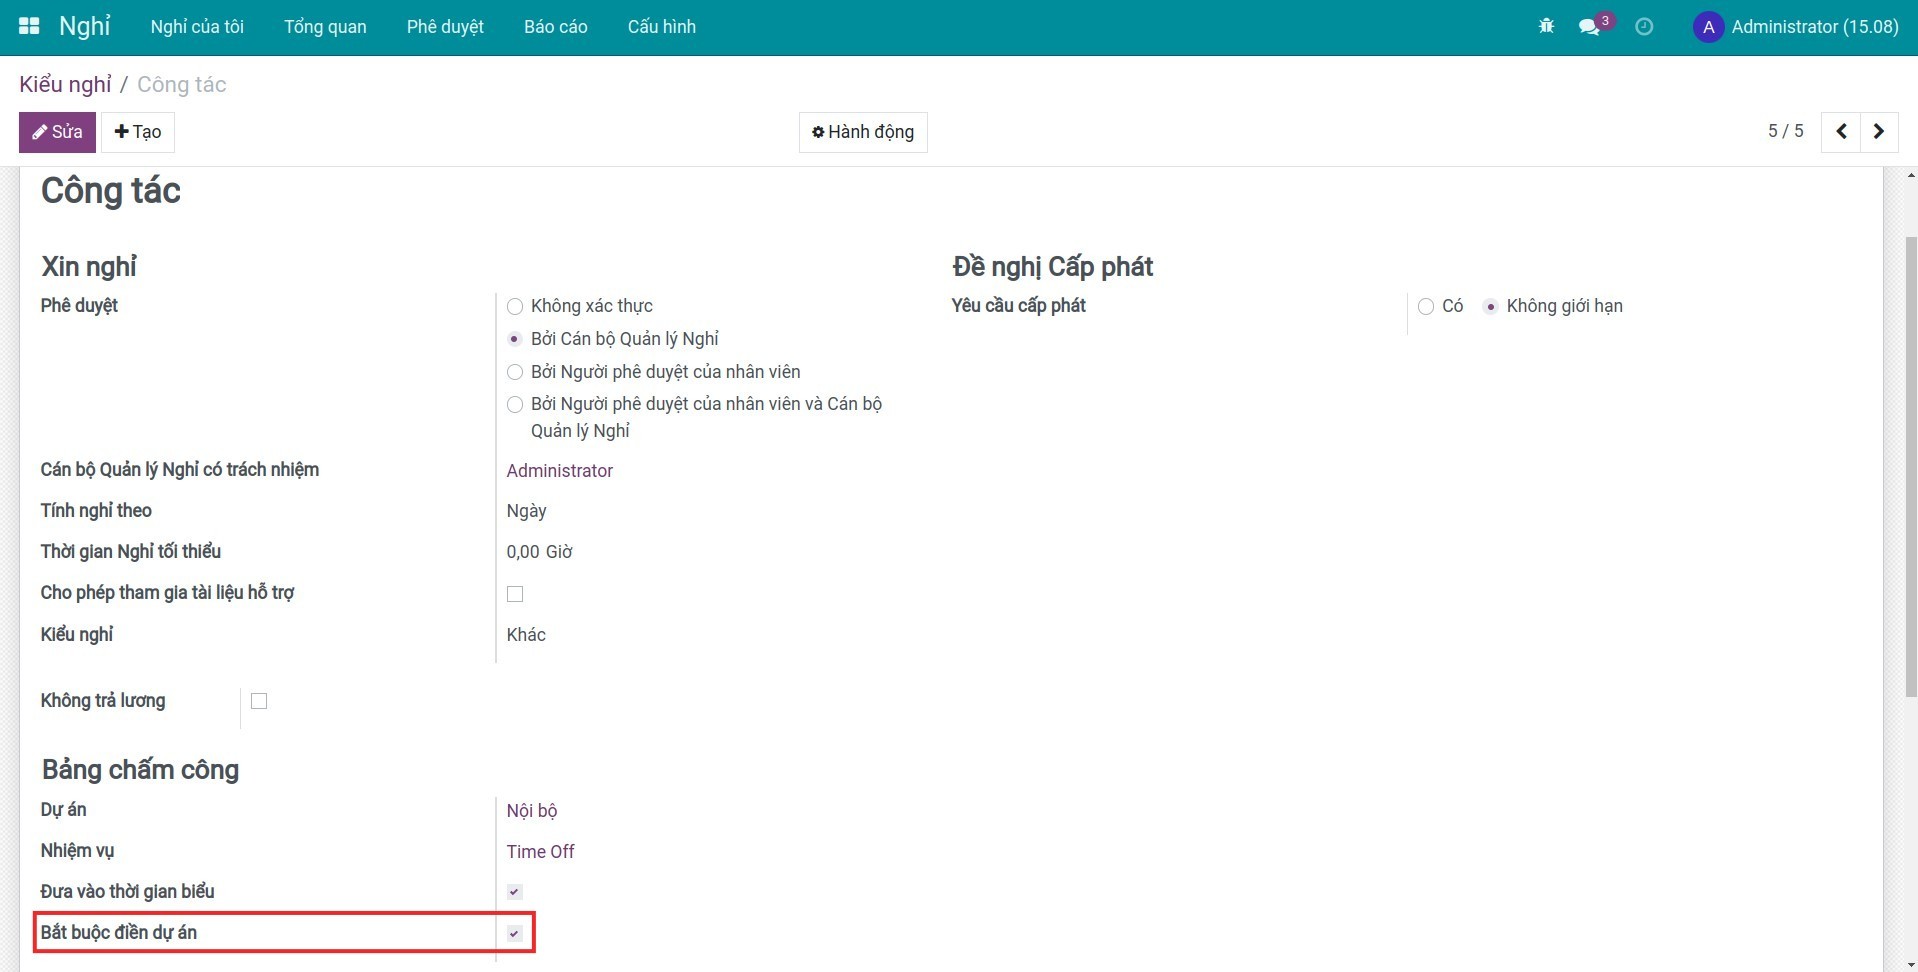Expand the Cấu hình menu
Viewport: 1918px width, 972px height.
661,27
